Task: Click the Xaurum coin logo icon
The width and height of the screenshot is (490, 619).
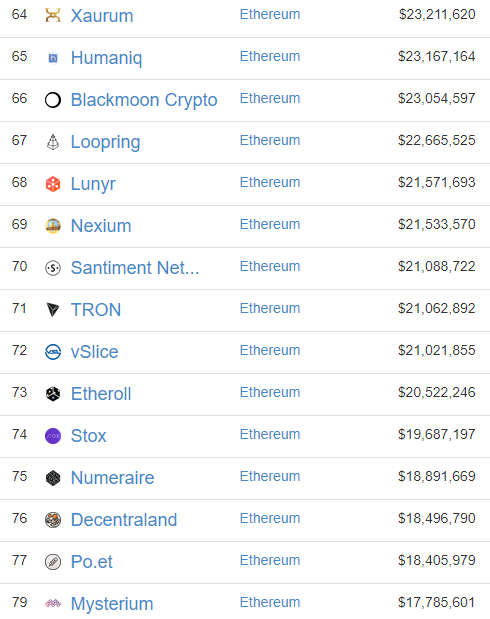Action: coord(53,15)
